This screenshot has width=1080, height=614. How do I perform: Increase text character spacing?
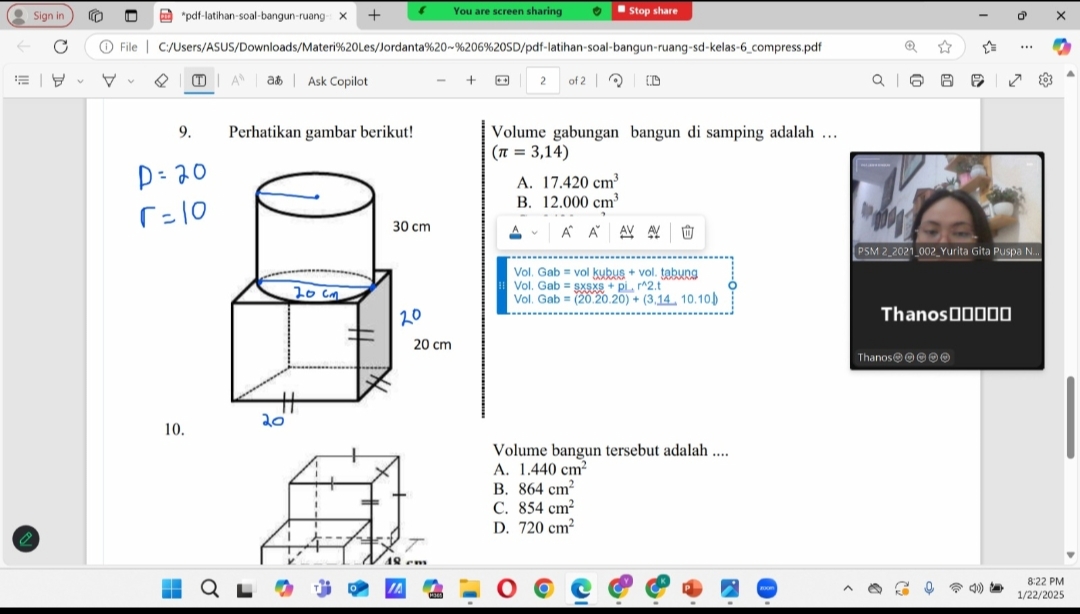(x=626, y=232)
